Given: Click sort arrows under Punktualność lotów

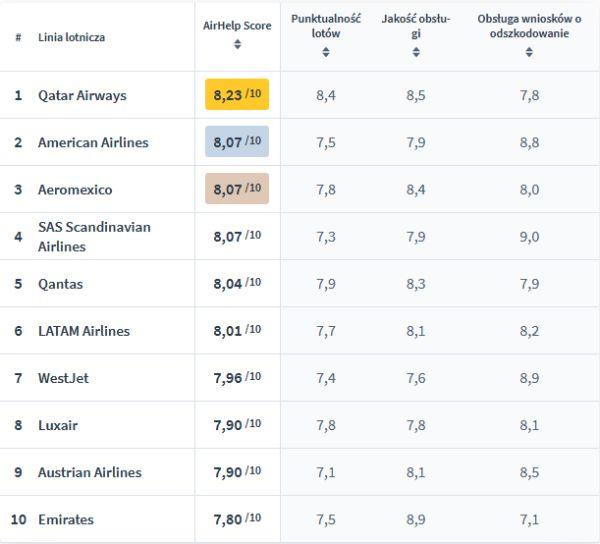Looking at the screenshot, I should [325, 52].
